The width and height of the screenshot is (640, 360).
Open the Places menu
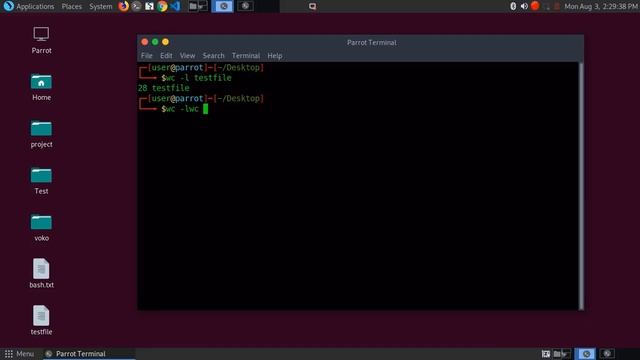tap(71, 7)
